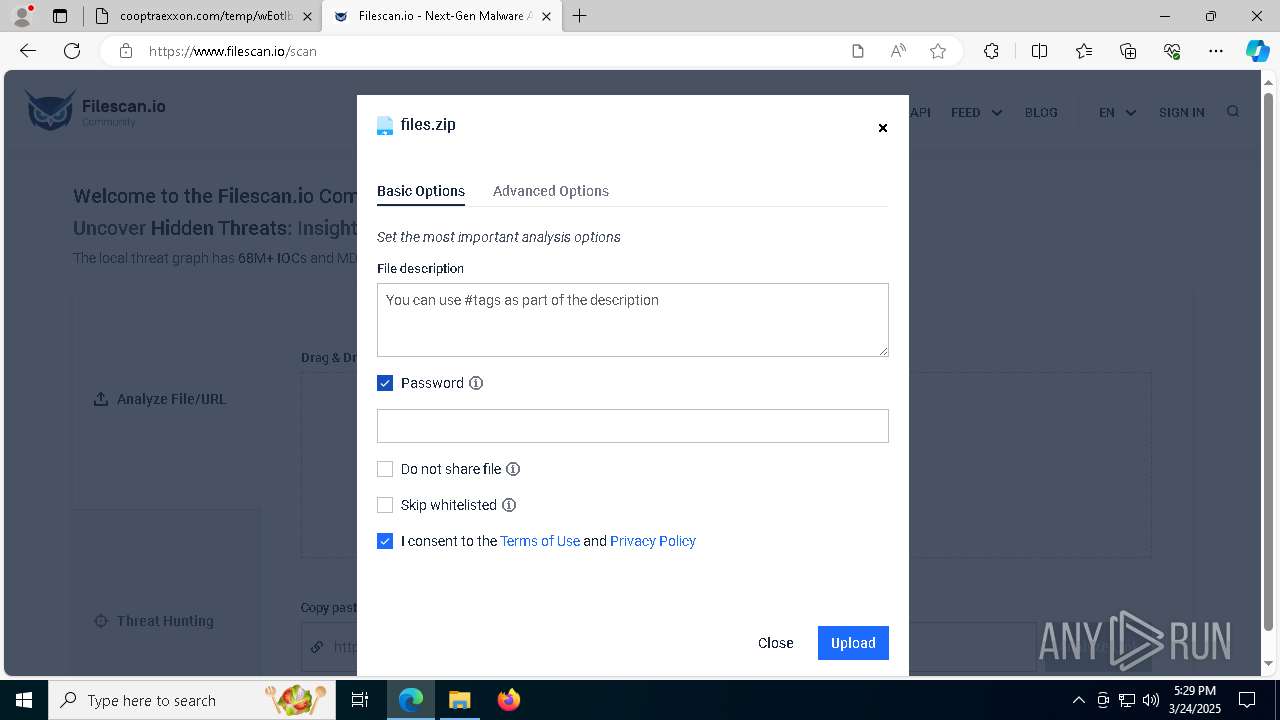Image resolution: width=1280 pixels, height=720 pixels.
Task: Expand the FEED dropdown menu
Action: (976, 113)
